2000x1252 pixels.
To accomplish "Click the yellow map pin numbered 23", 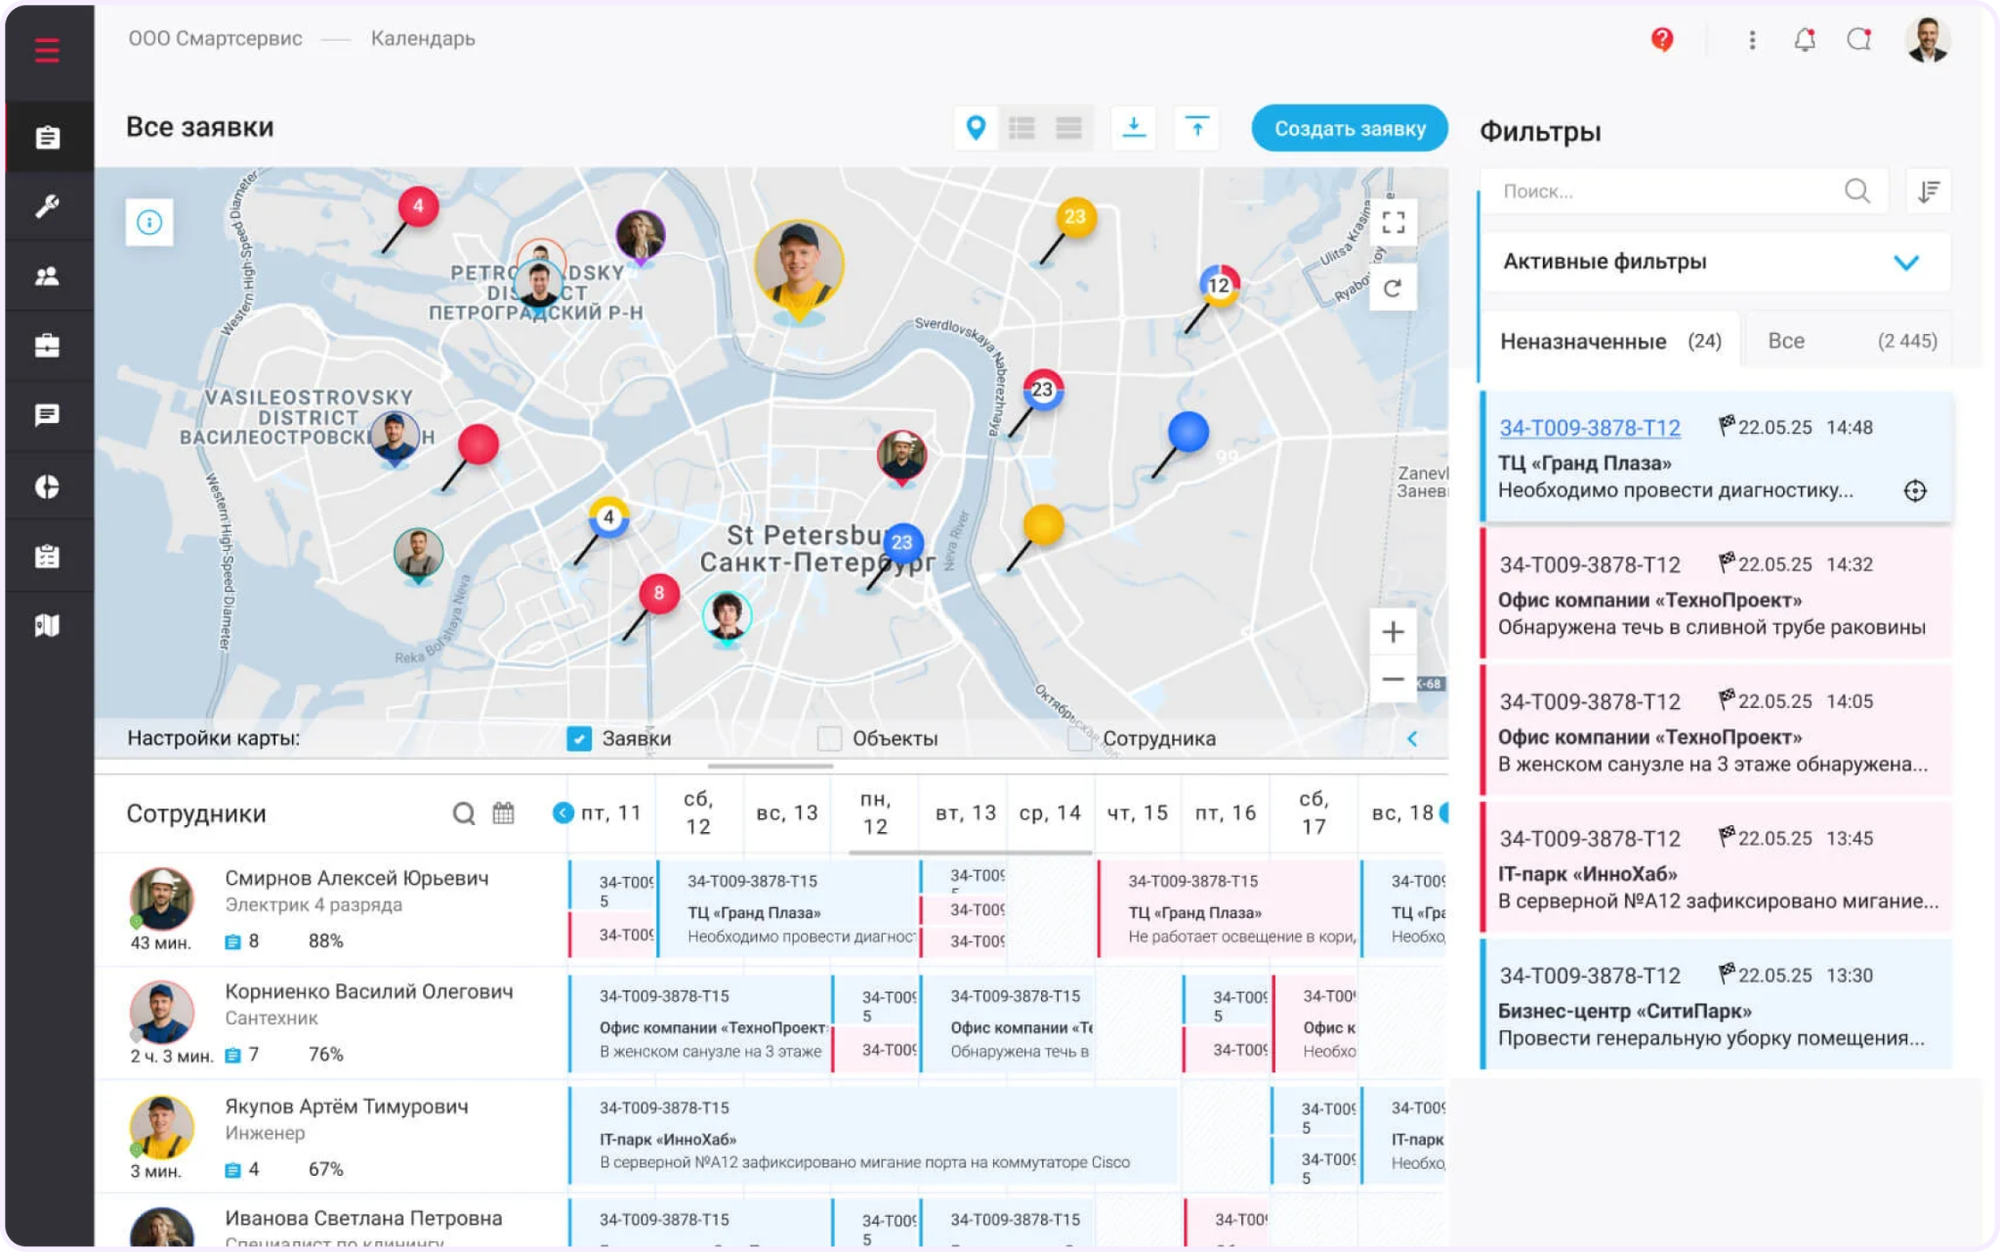I will point(1075,217).
